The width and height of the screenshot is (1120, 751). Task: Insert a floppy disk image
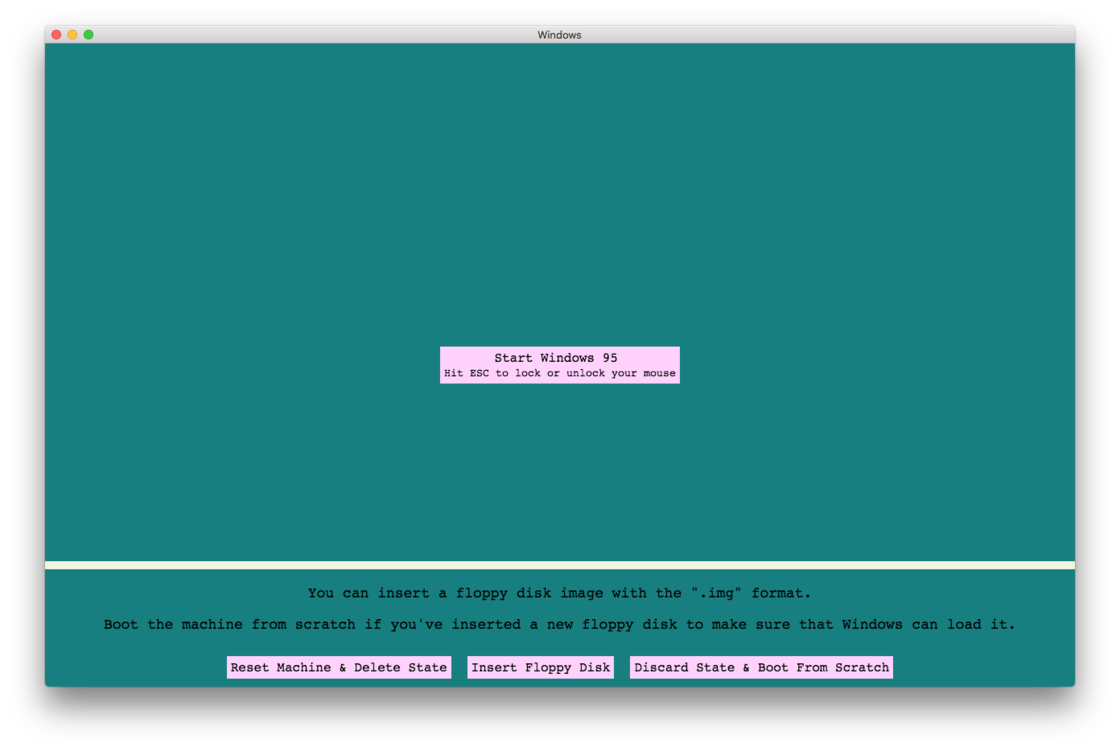[x=540, y=667]
